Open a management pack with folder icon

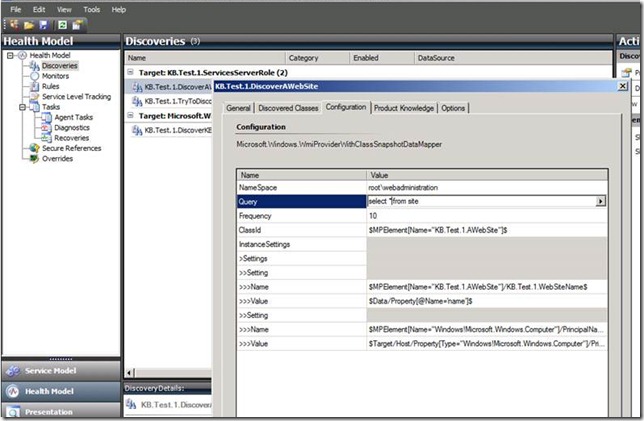pyautogui.click(x=29, y=25)
